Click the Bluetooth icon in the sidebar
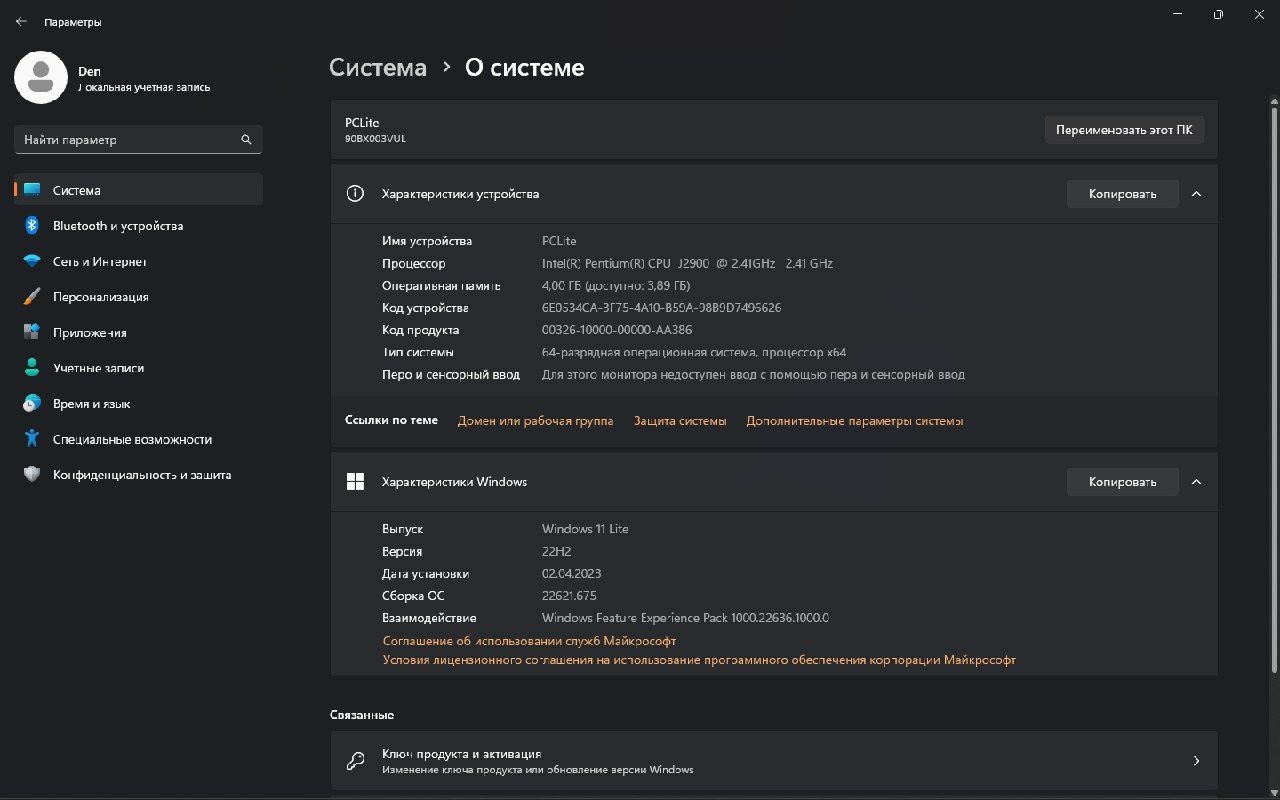 point(32,226)
